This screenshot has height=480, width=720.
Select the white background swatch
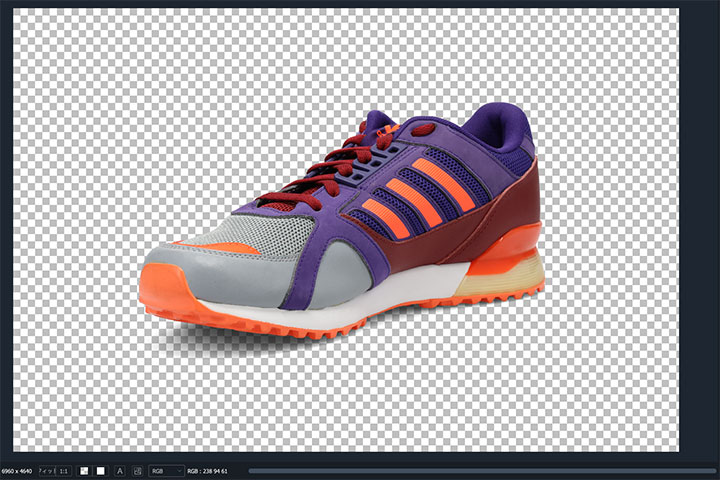point(100,470)
